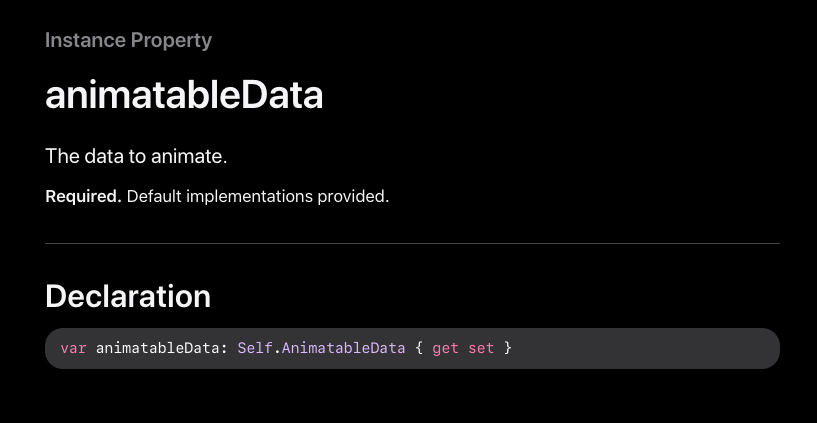
Task: Click the Self keyword in the declaration
Action: tap(255, 348)
